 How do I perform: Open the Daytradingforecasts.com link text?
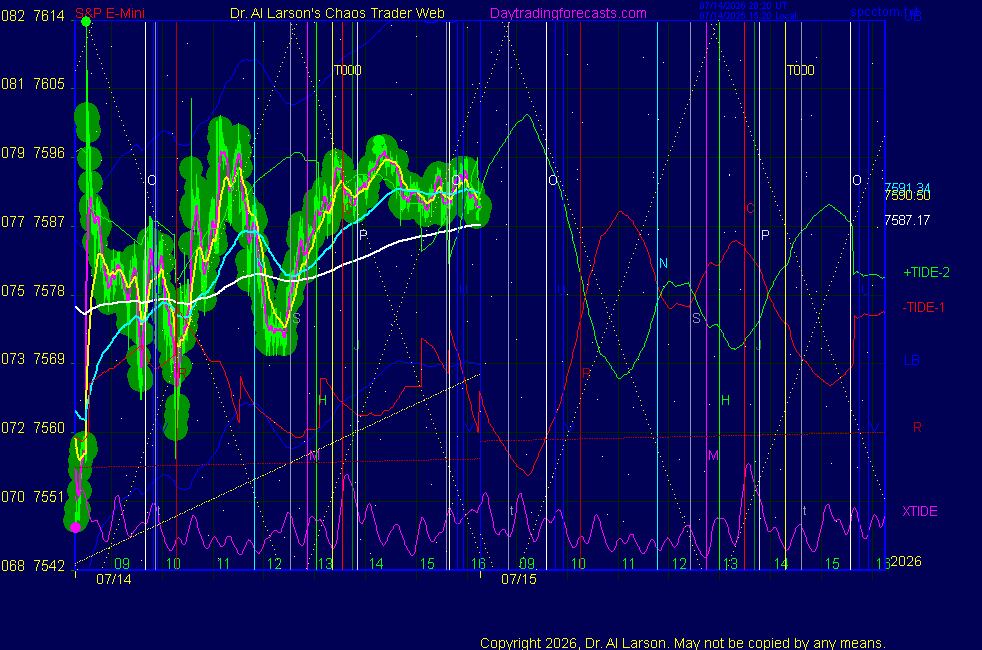pyautogui.click(x=568, y=13)
